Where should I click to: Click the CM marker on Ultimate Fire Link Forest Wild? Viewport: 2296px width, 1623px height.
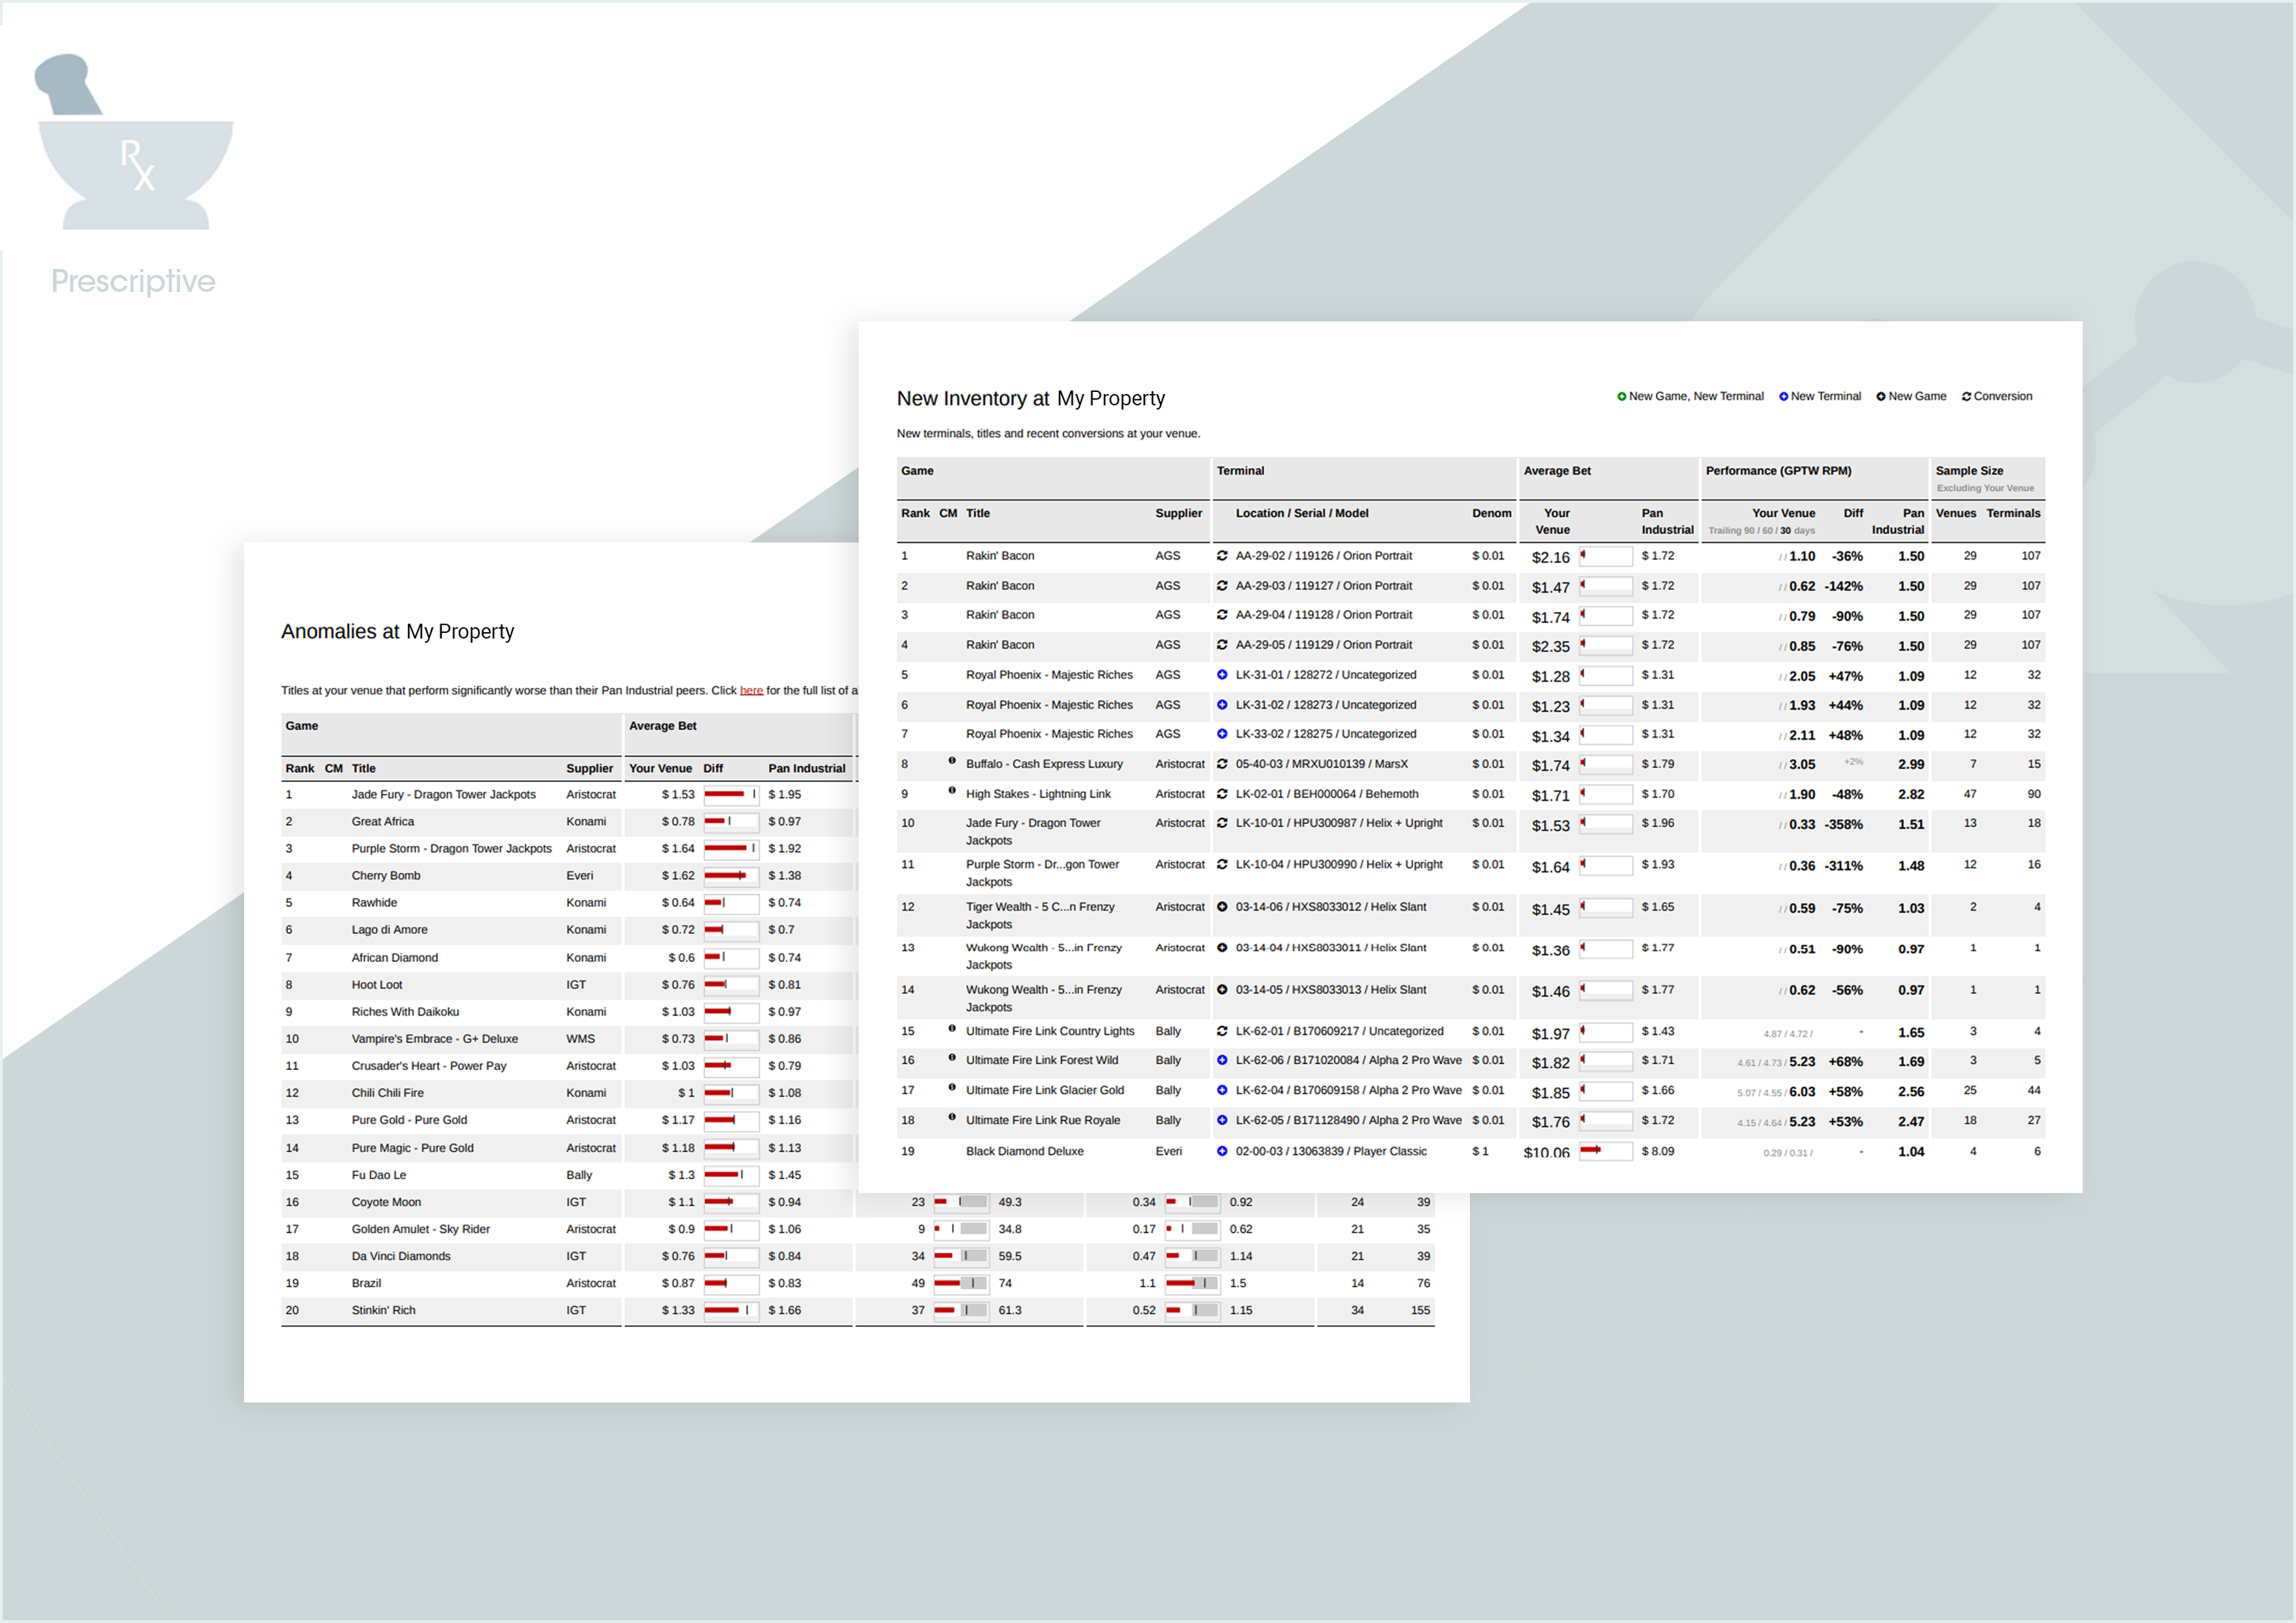pos(951,1057)
